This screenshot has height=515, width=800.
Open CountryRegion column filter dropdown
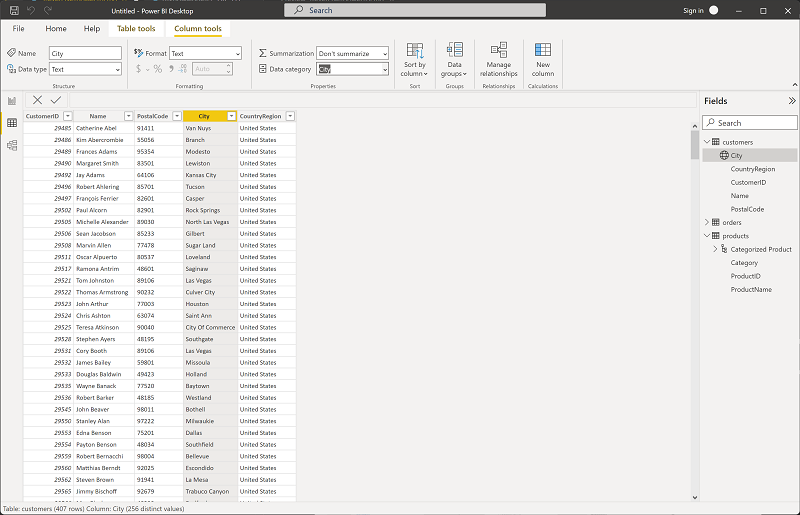click(x=290, y=116)
